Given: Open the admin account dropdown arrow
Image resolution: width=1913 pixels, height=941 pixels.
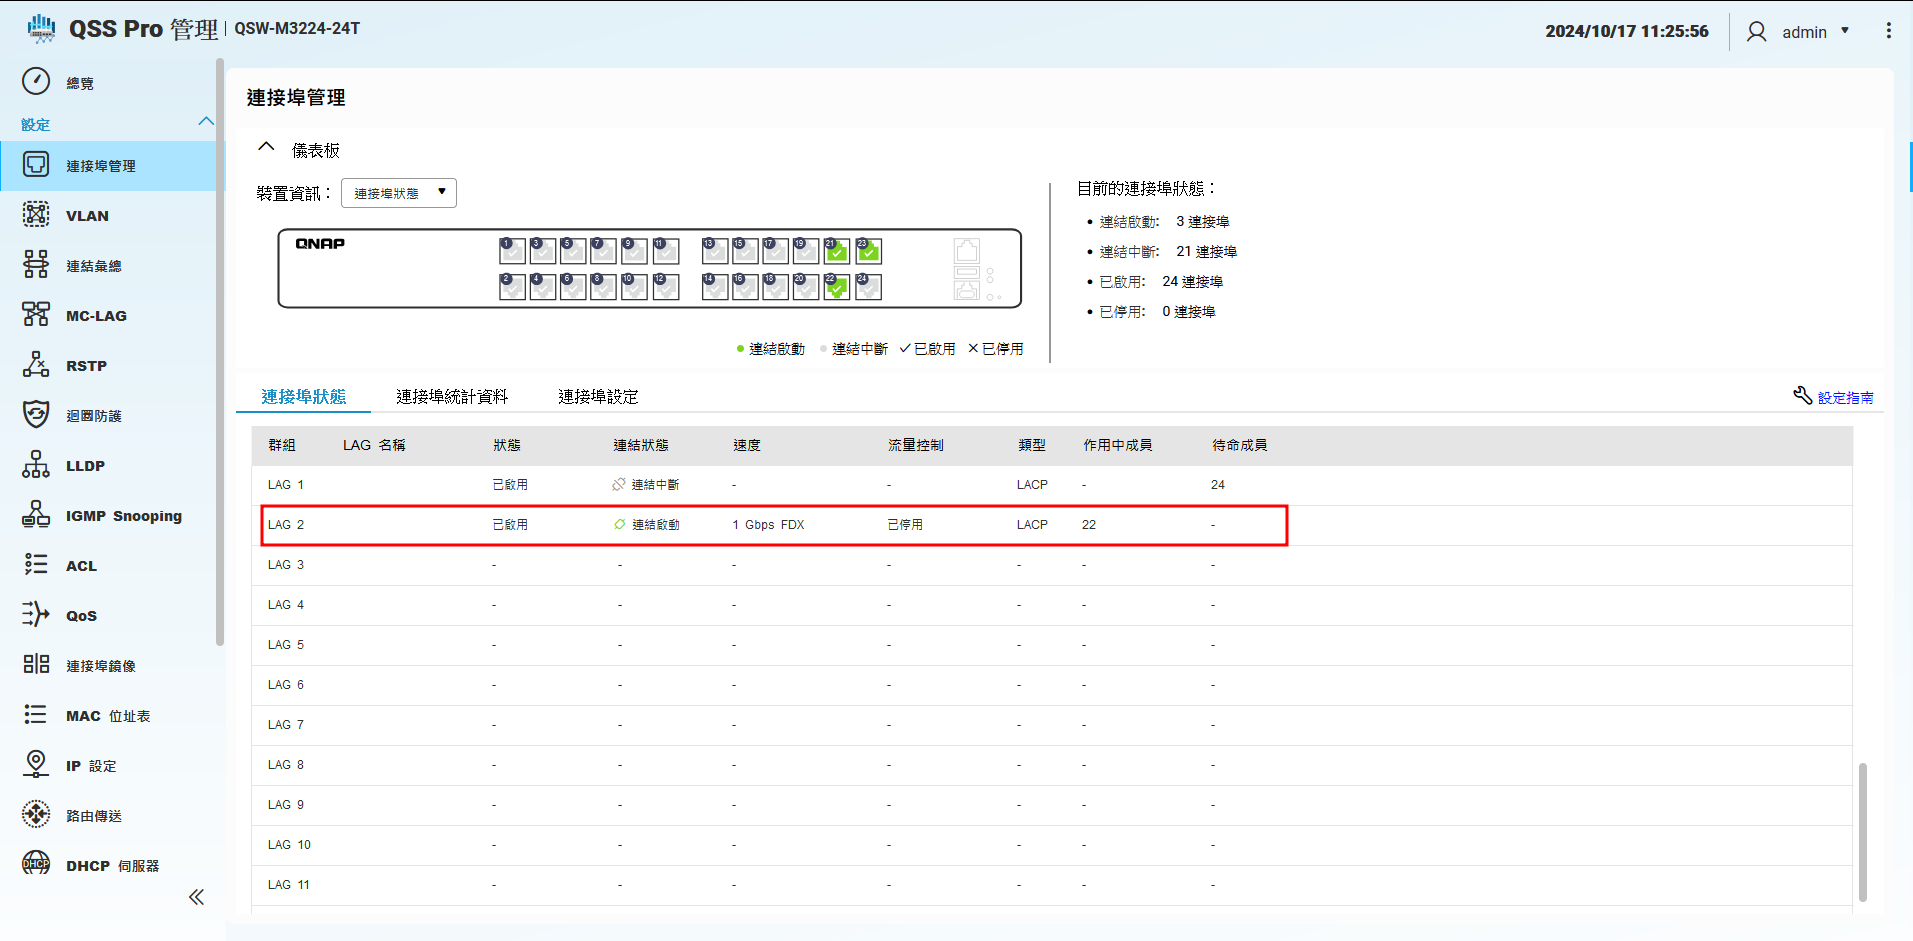Looking at the screenshot, I should pyautogui.click(x=1845, y=31).
